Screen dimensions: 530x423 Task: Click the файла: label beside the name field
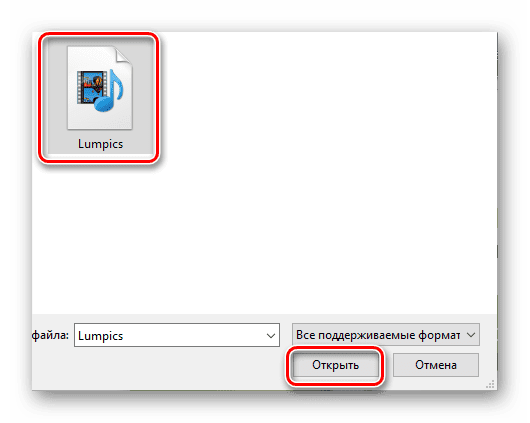(x=50, y=335)
